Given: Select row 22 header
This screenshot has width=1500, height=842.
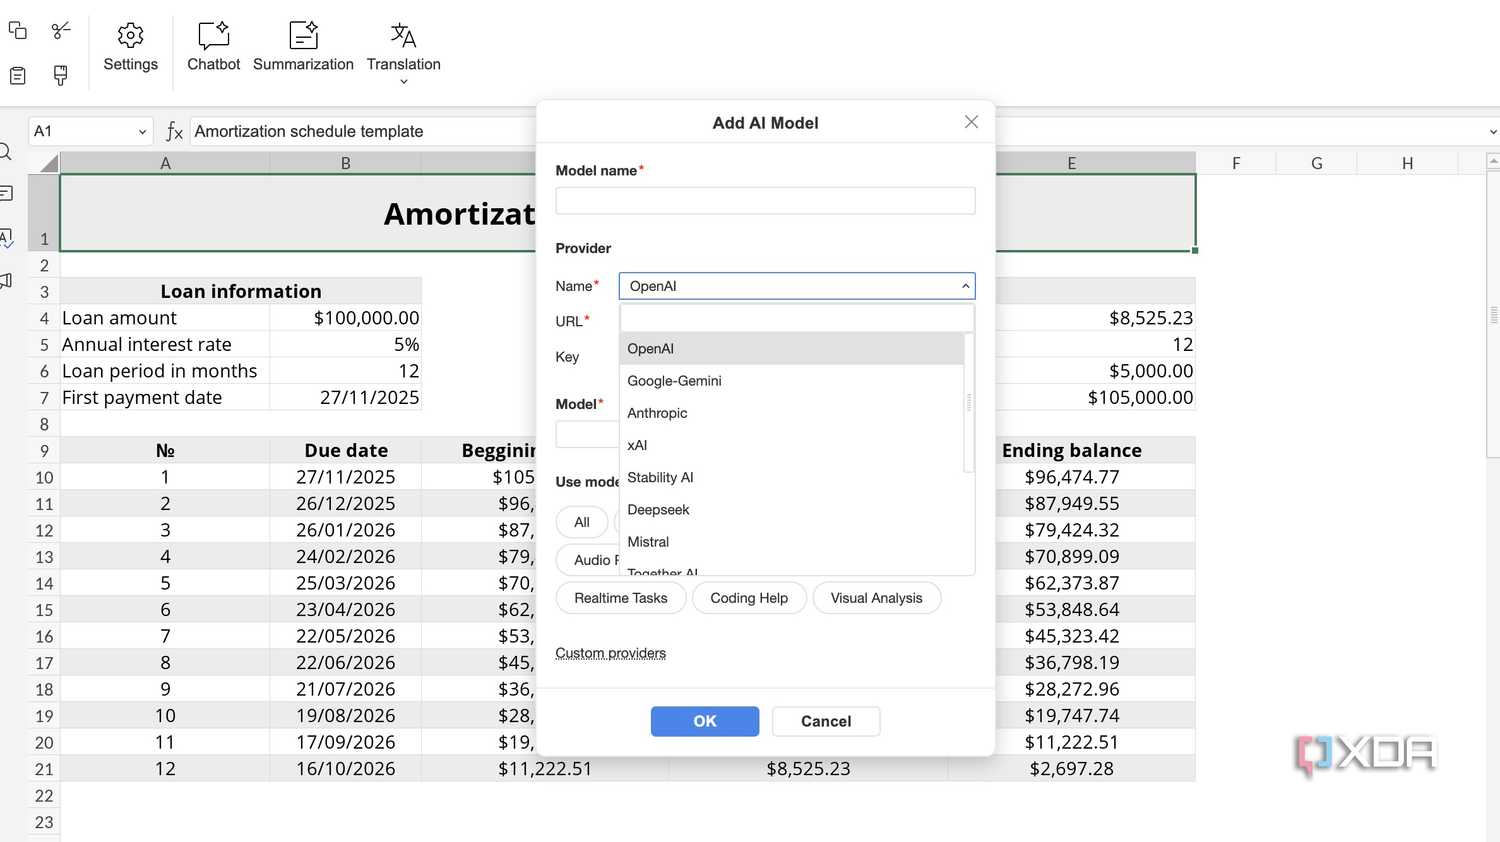Looking at the screenshot, I should coord(44,796).
